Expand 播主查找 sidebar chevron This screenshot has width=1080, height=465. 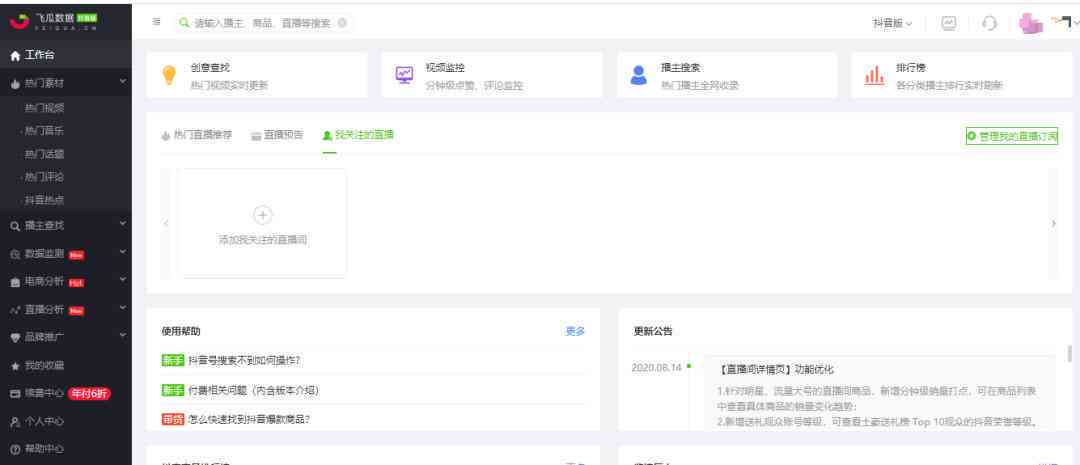(123, 224)
